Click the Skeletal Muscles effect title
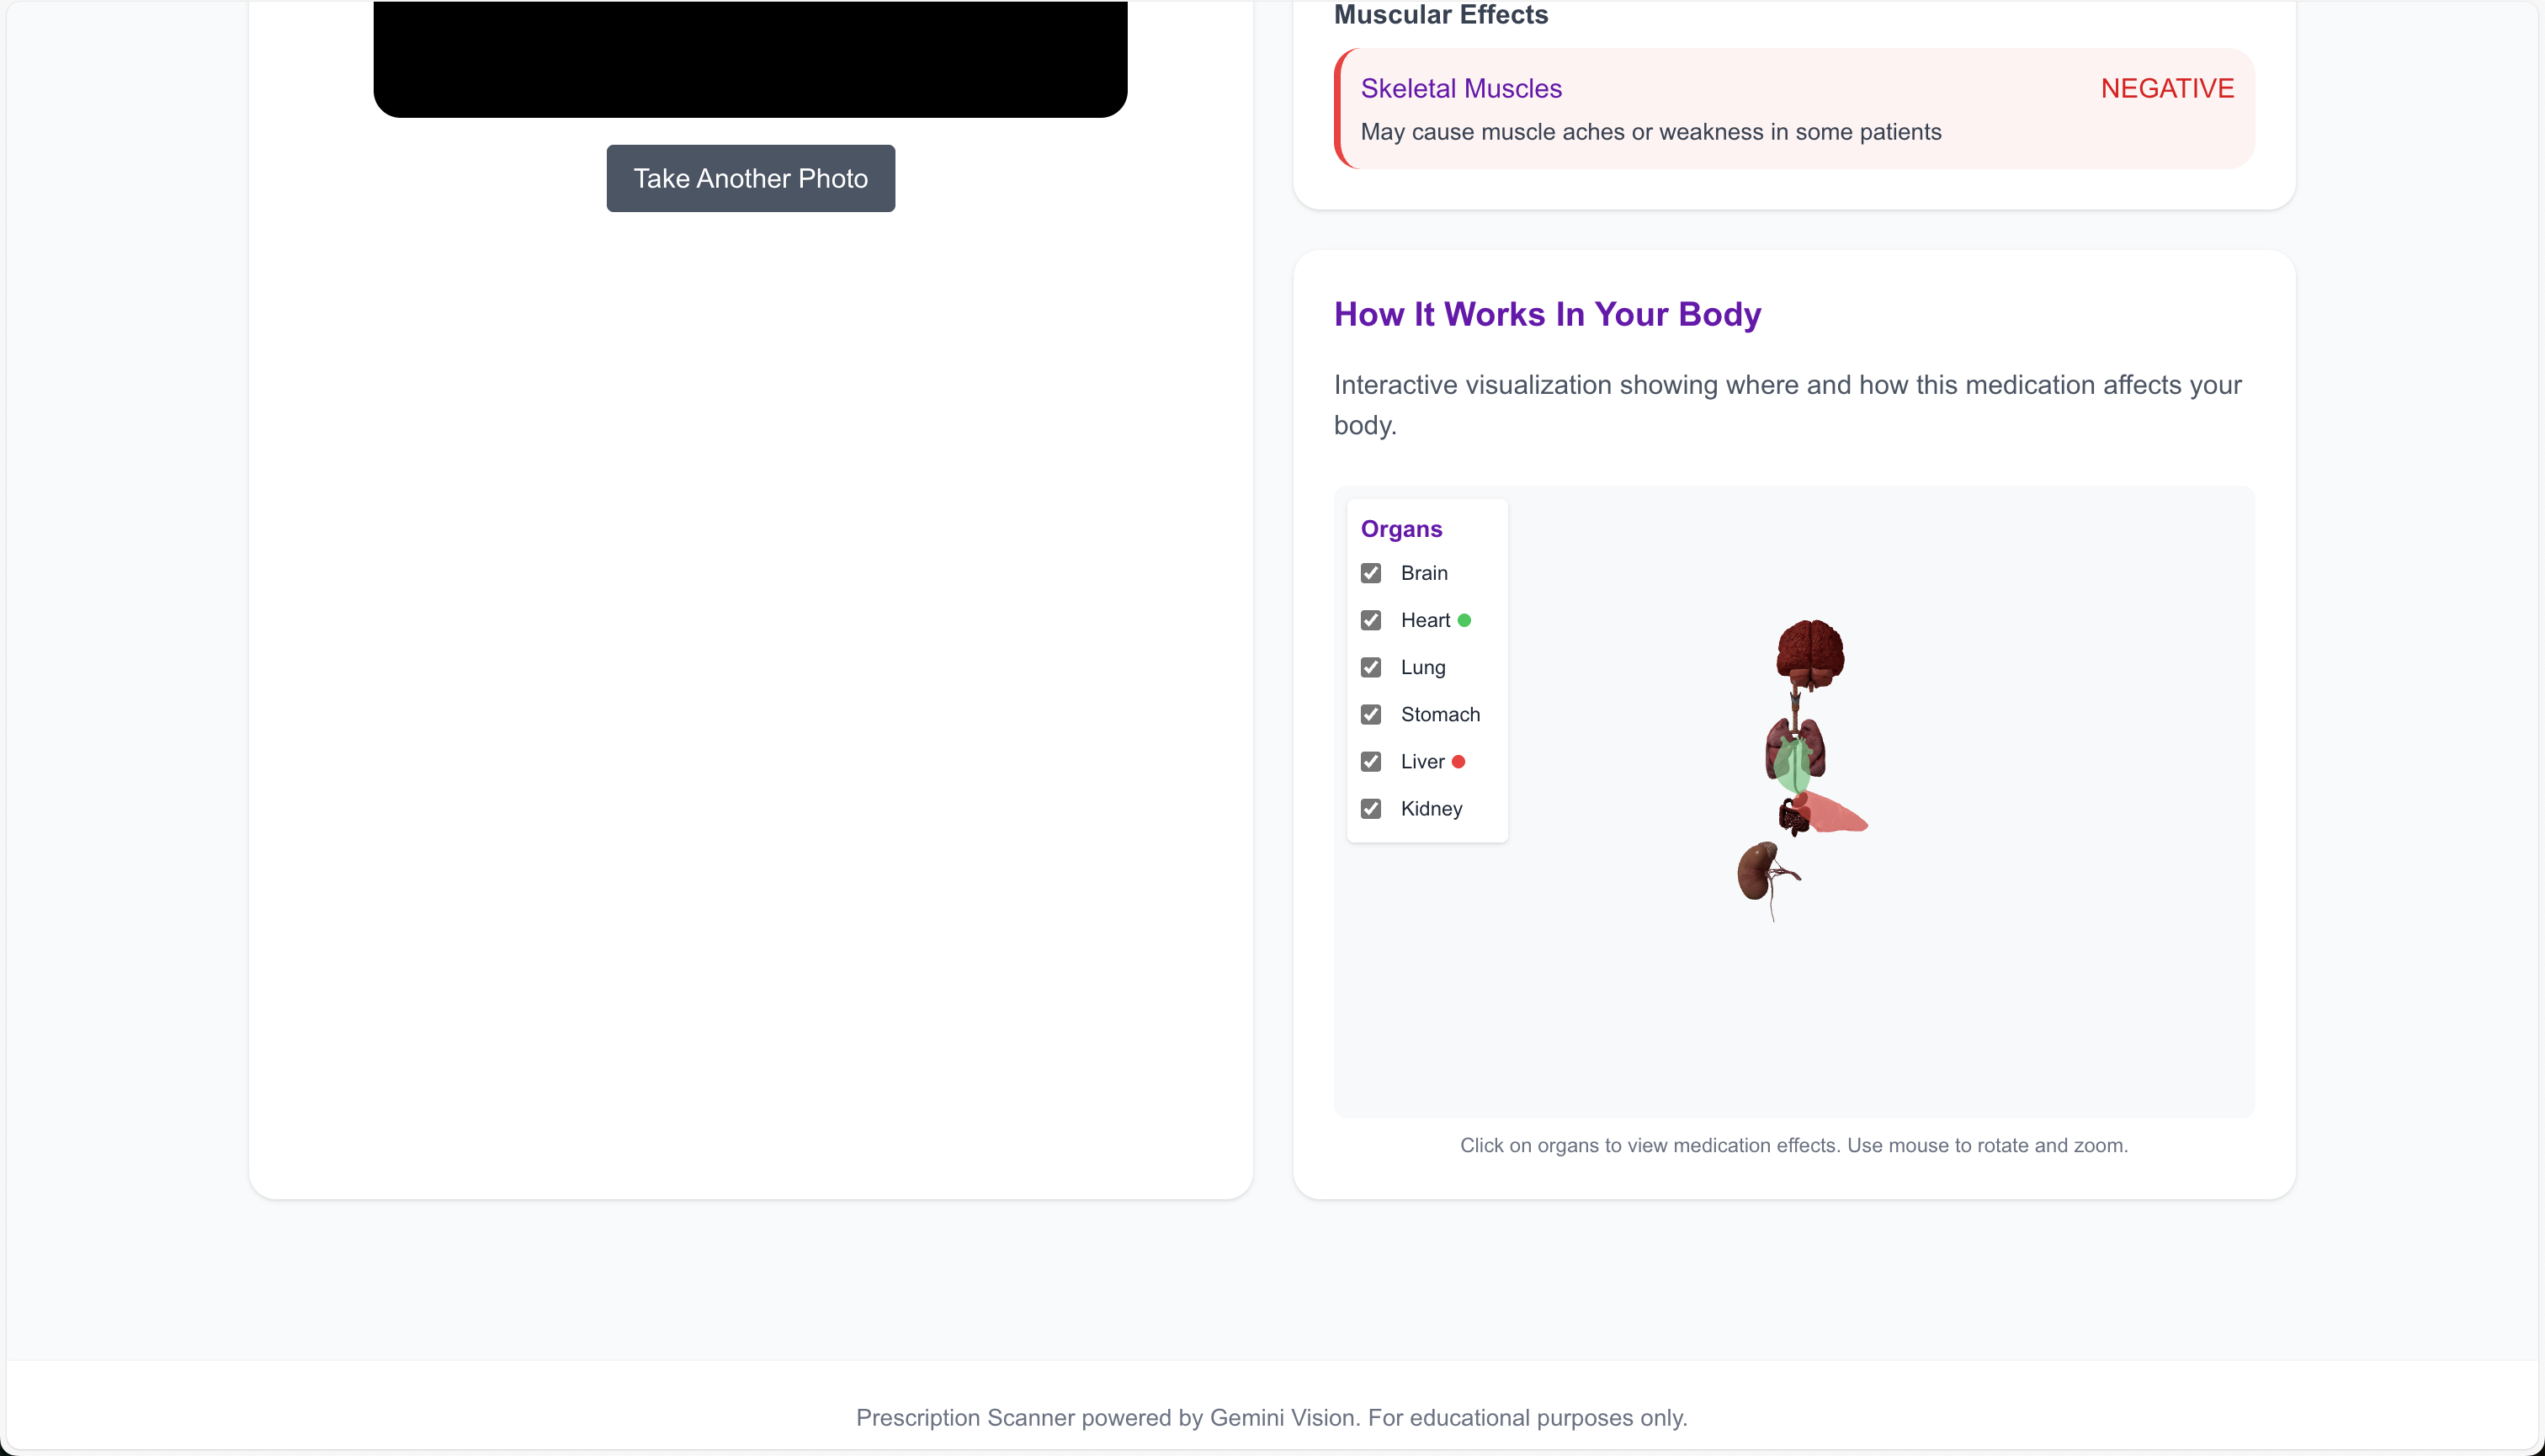The width and height of the screenshot is (2545, 1456). 1461,88
